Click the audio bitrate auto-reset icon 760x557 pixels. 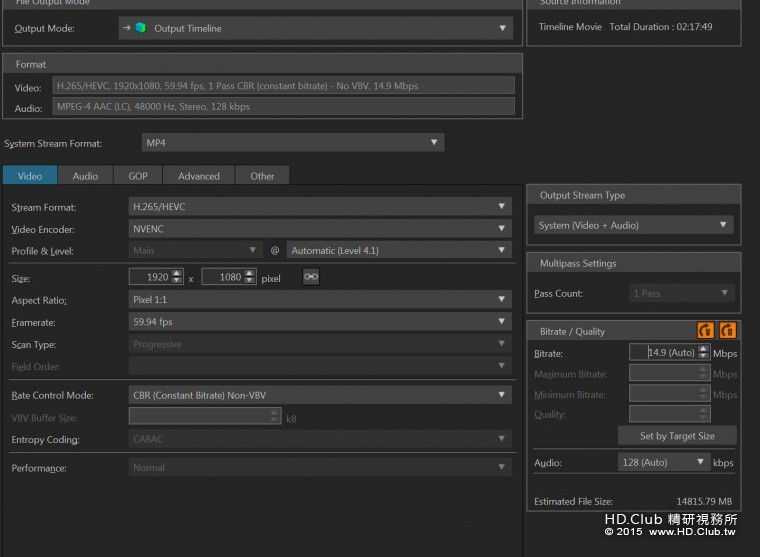click(x=727, y=330)
